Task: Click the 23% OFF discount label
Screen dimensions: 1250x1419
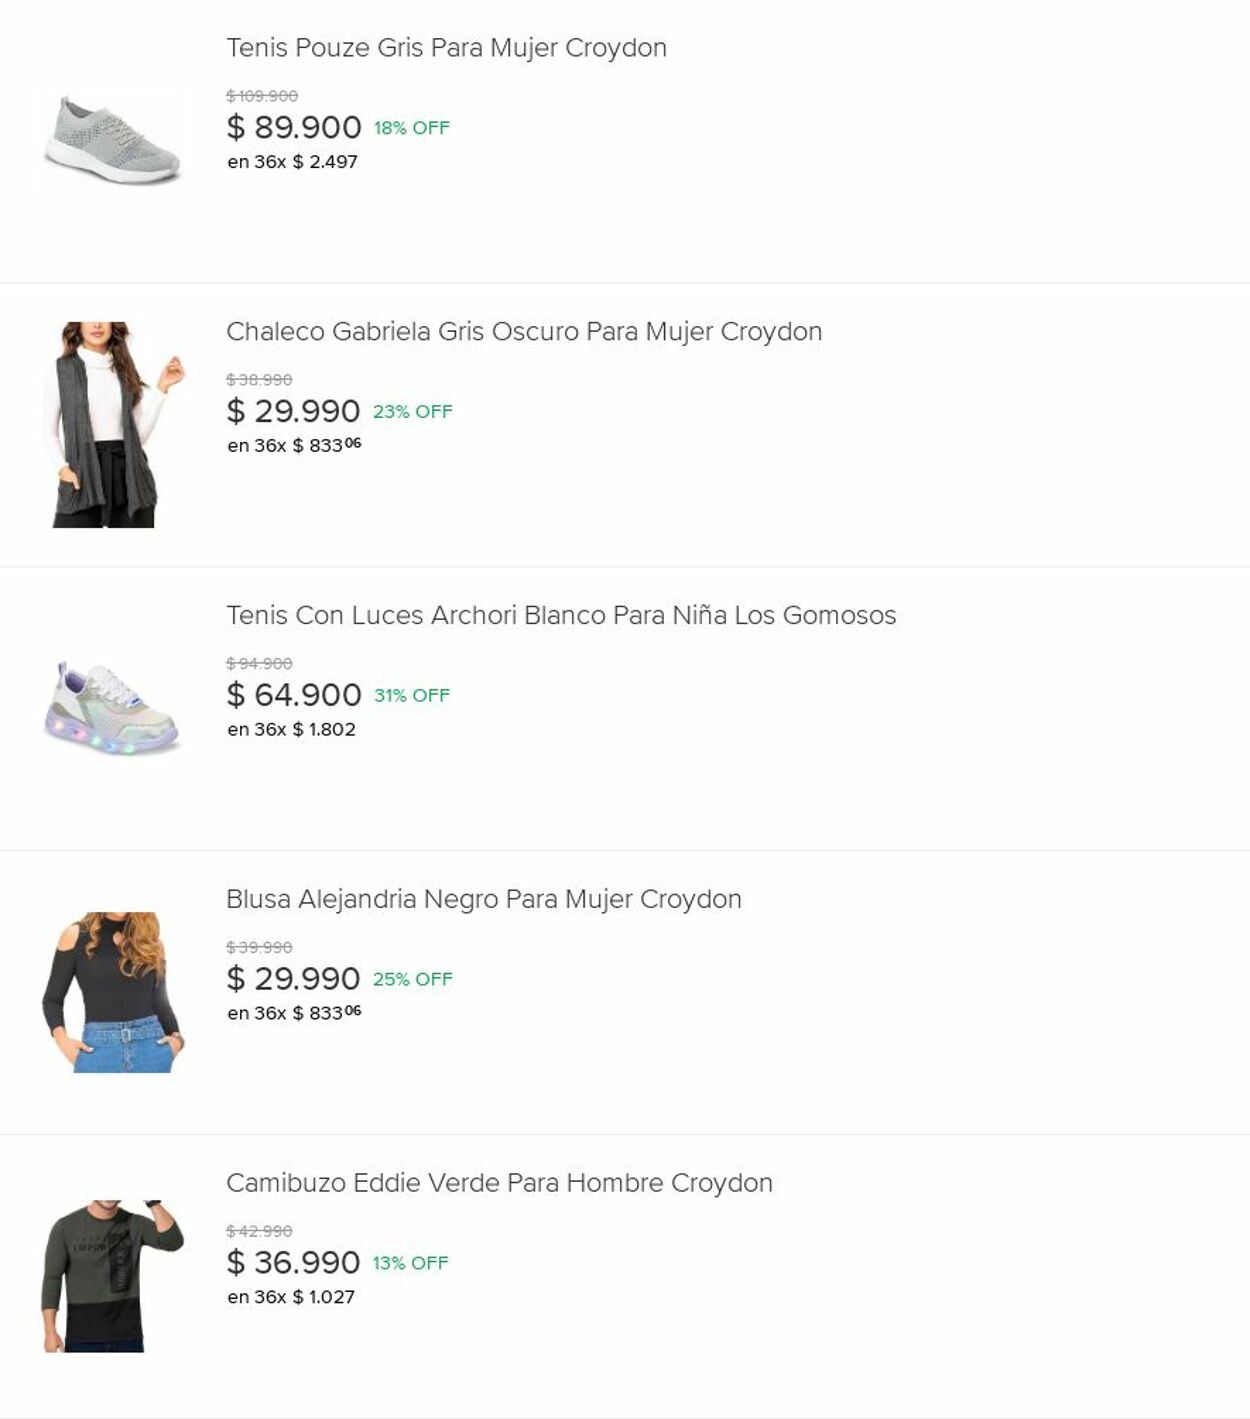Action: pos(413,412)
